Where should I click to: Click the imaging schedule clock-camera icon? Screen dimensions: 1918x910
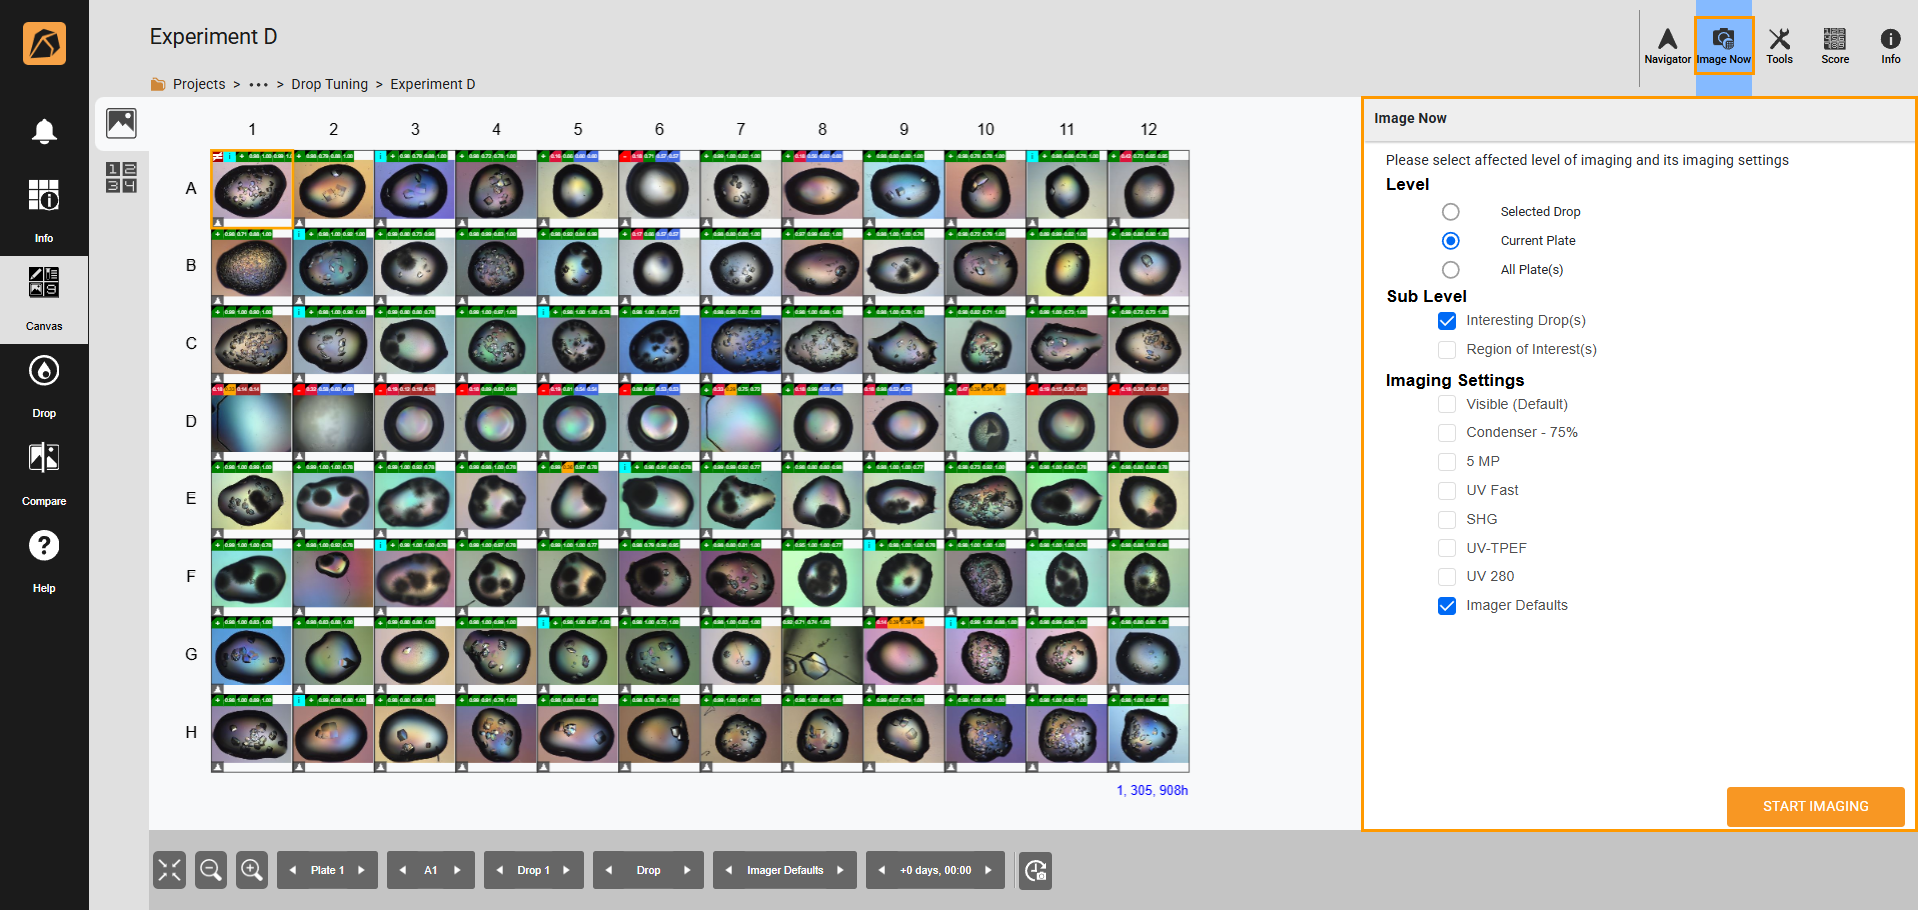[1036, 870]
